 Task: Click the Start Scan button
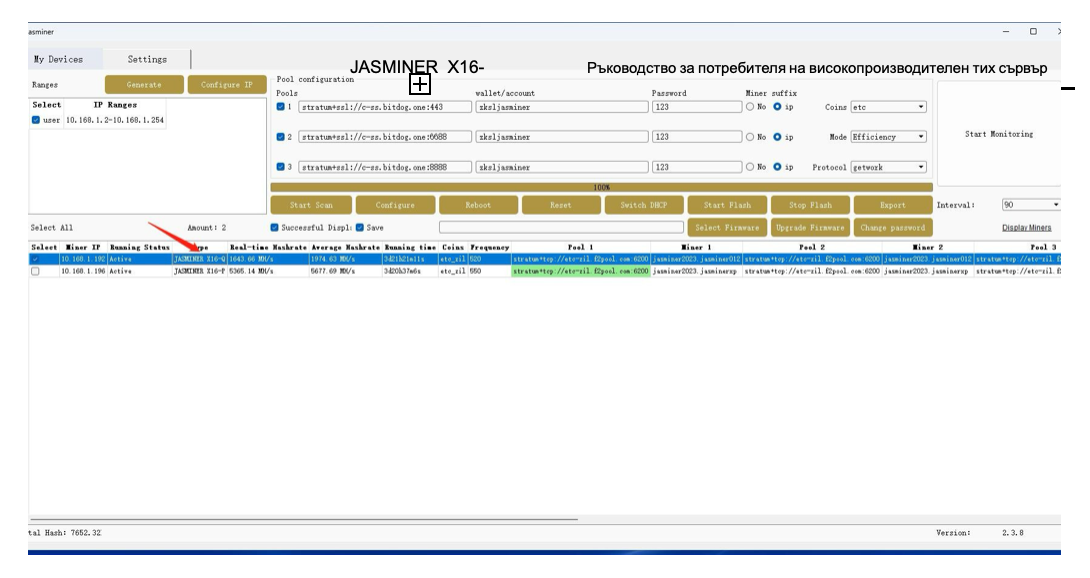tap(311, 205)
